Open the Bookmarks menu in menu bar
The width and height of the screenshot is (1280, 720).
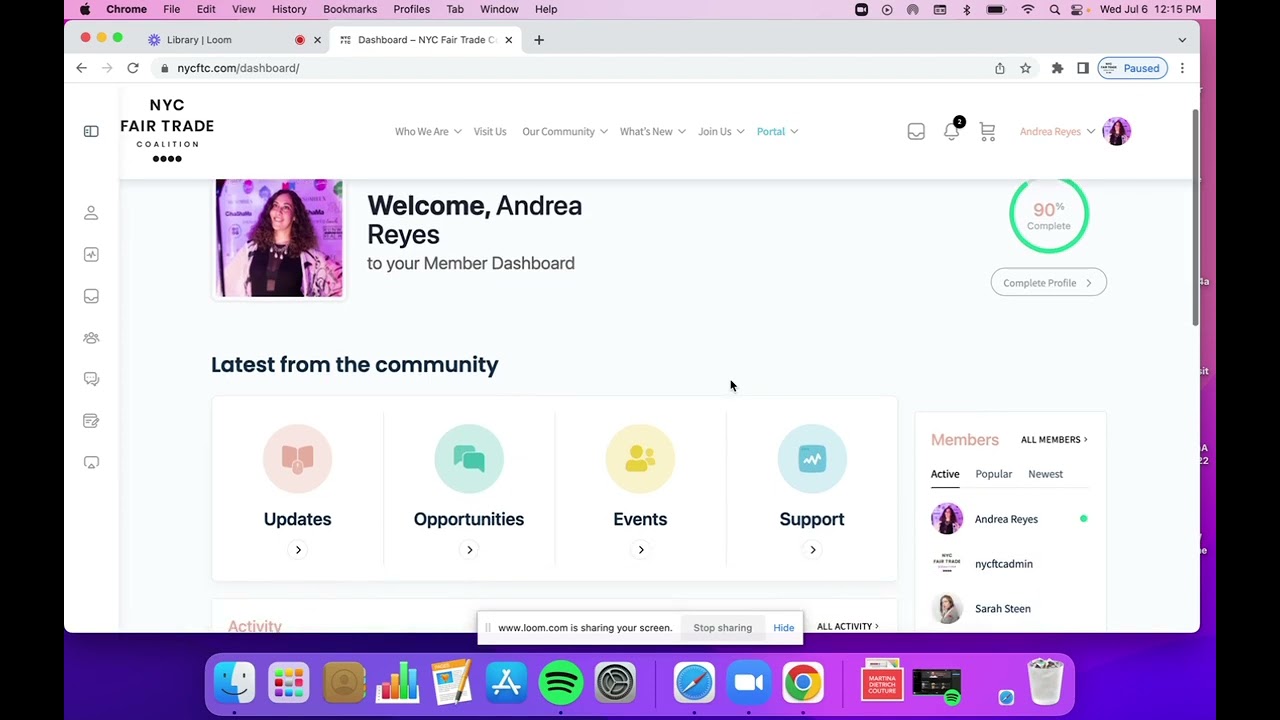350,9
